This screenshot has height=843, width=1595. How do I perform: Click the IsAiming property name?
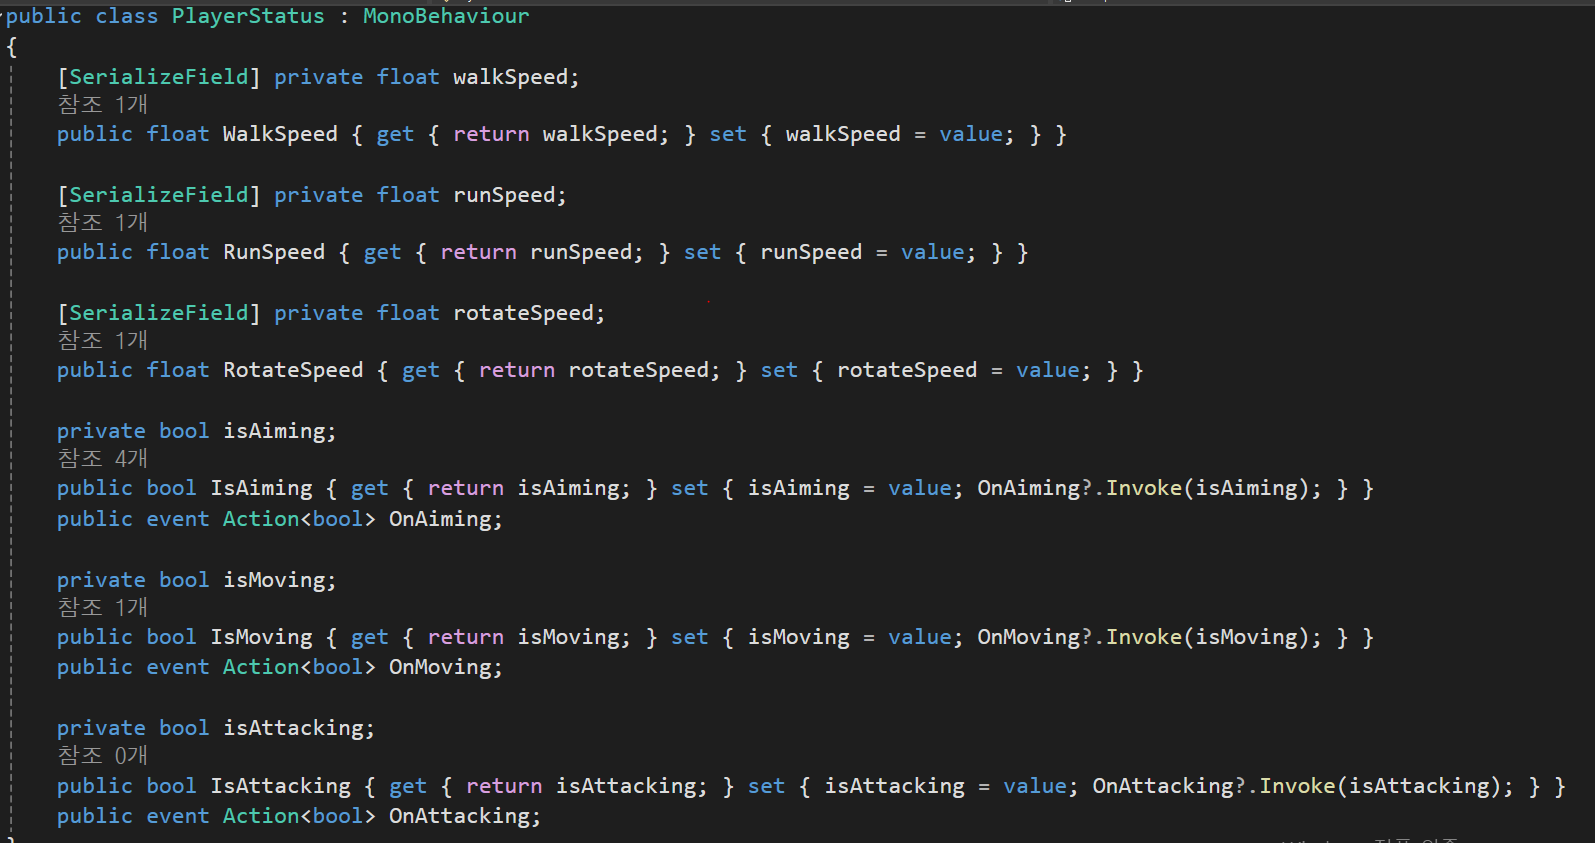[261, 488]
